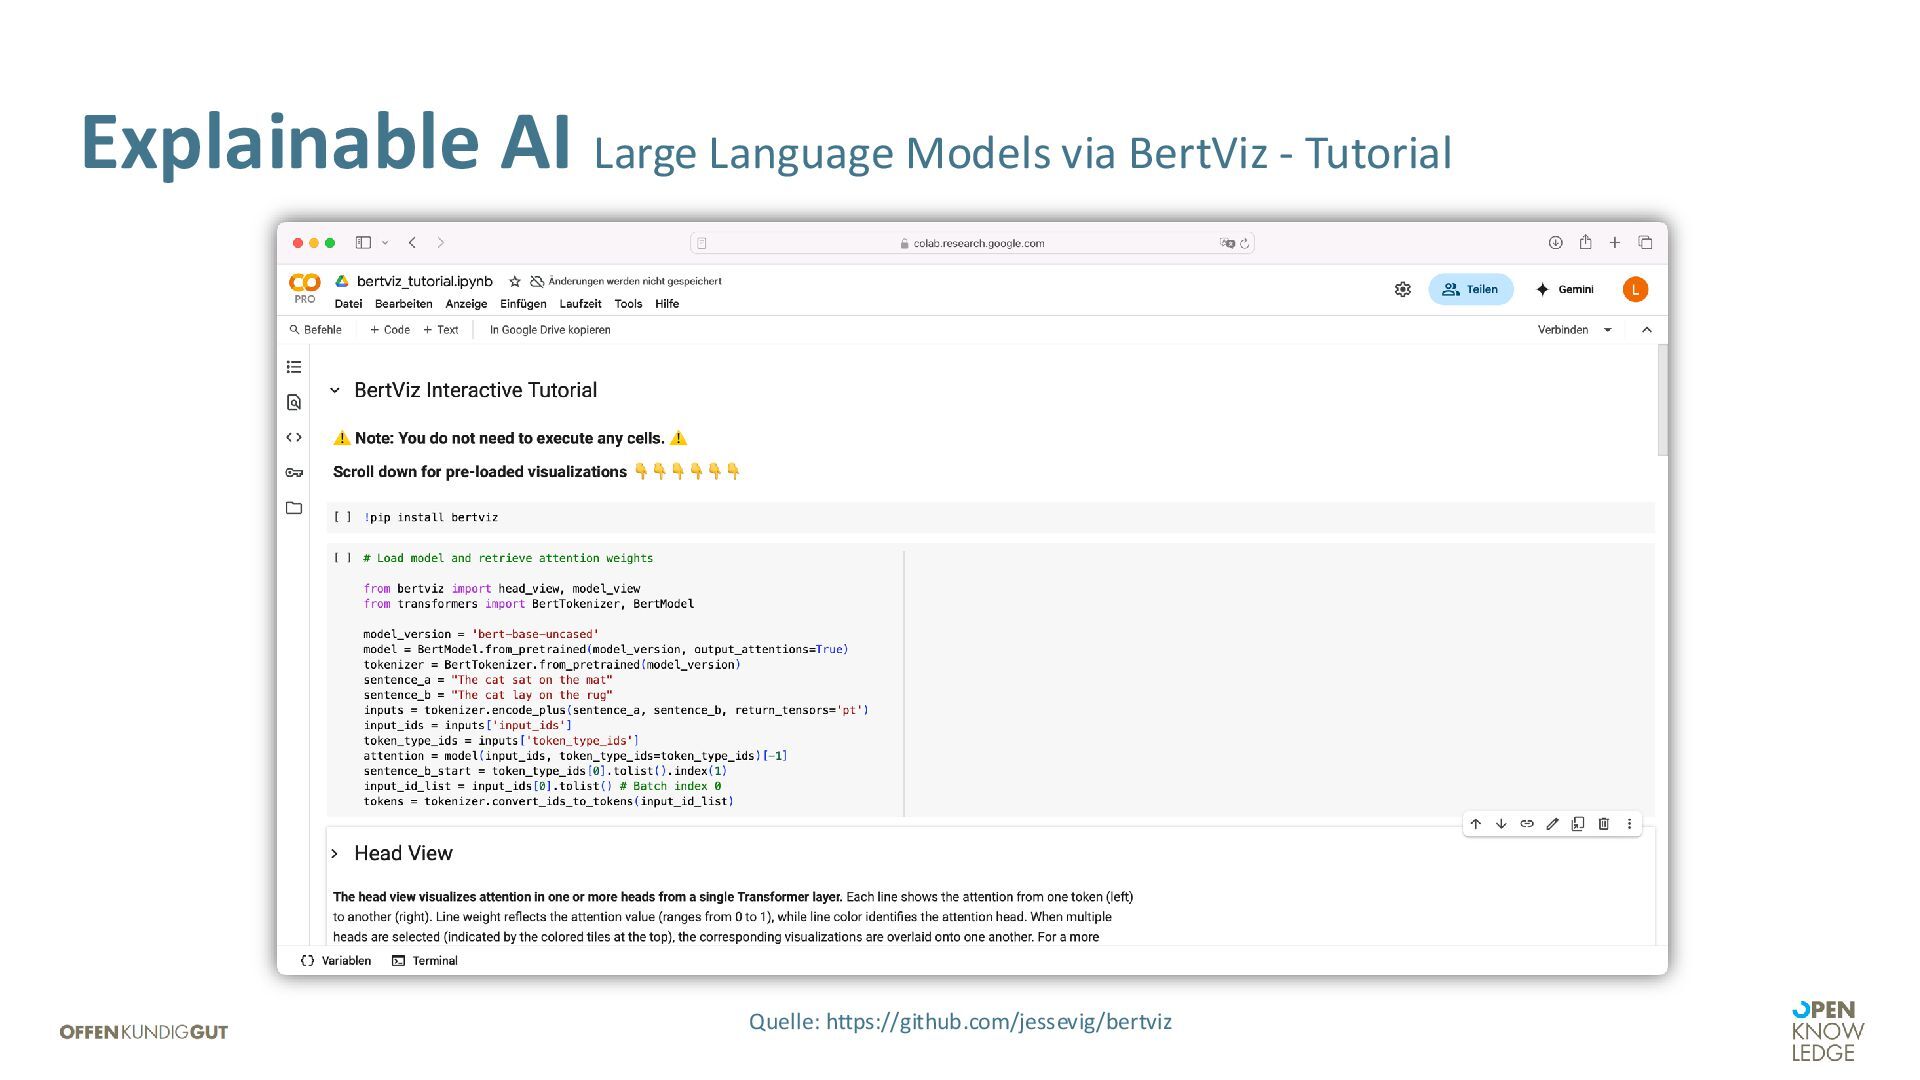This screenshot has height=1080, width=1920.
Task: Open the find and replace sidebar icon
Action: (x=294, y=402)
